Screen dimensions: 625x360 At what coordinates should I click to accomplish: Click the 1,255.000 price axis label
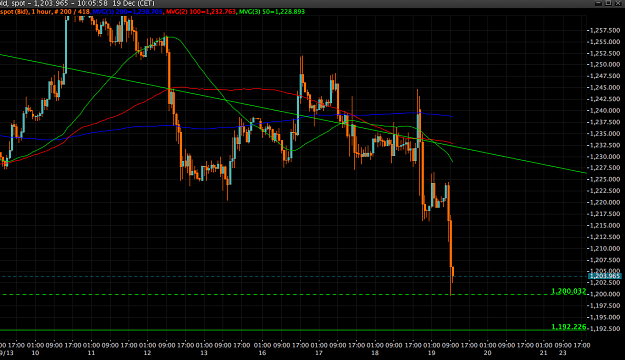[x=605, y=42]
